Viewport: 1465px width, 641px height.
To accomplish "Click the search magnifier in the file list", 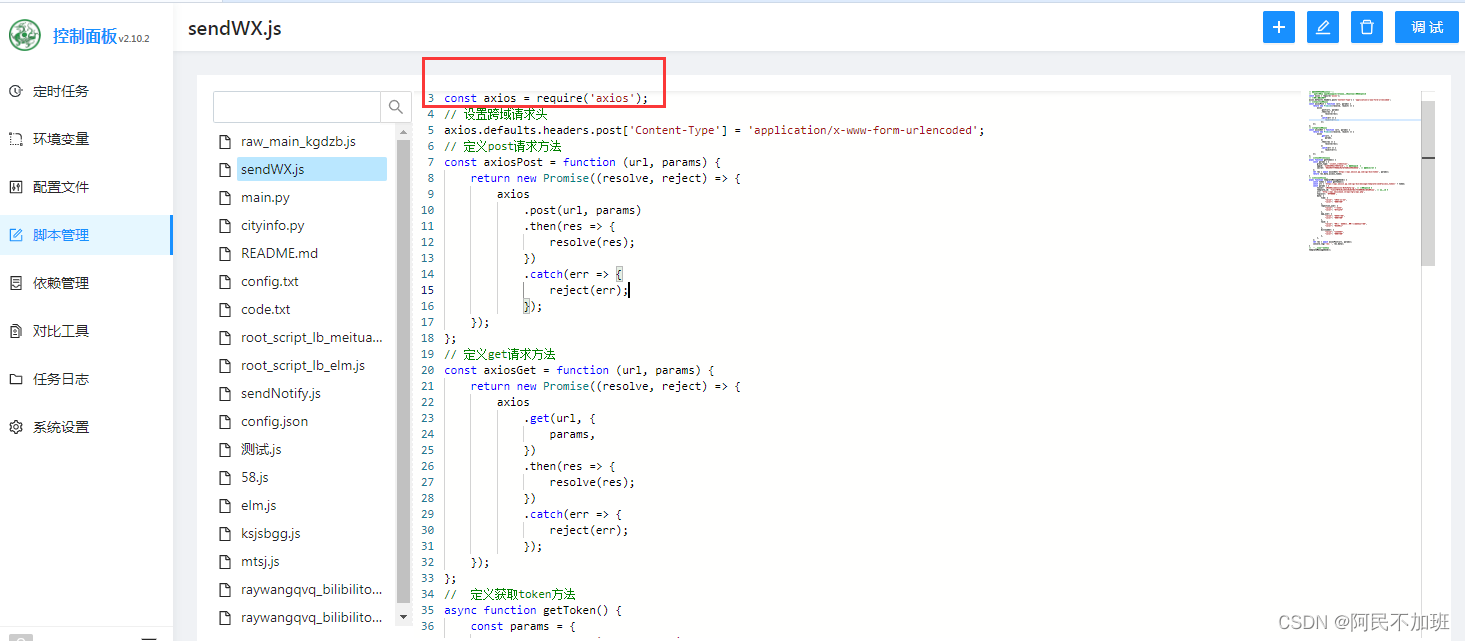I will click(x=396, y=107).
